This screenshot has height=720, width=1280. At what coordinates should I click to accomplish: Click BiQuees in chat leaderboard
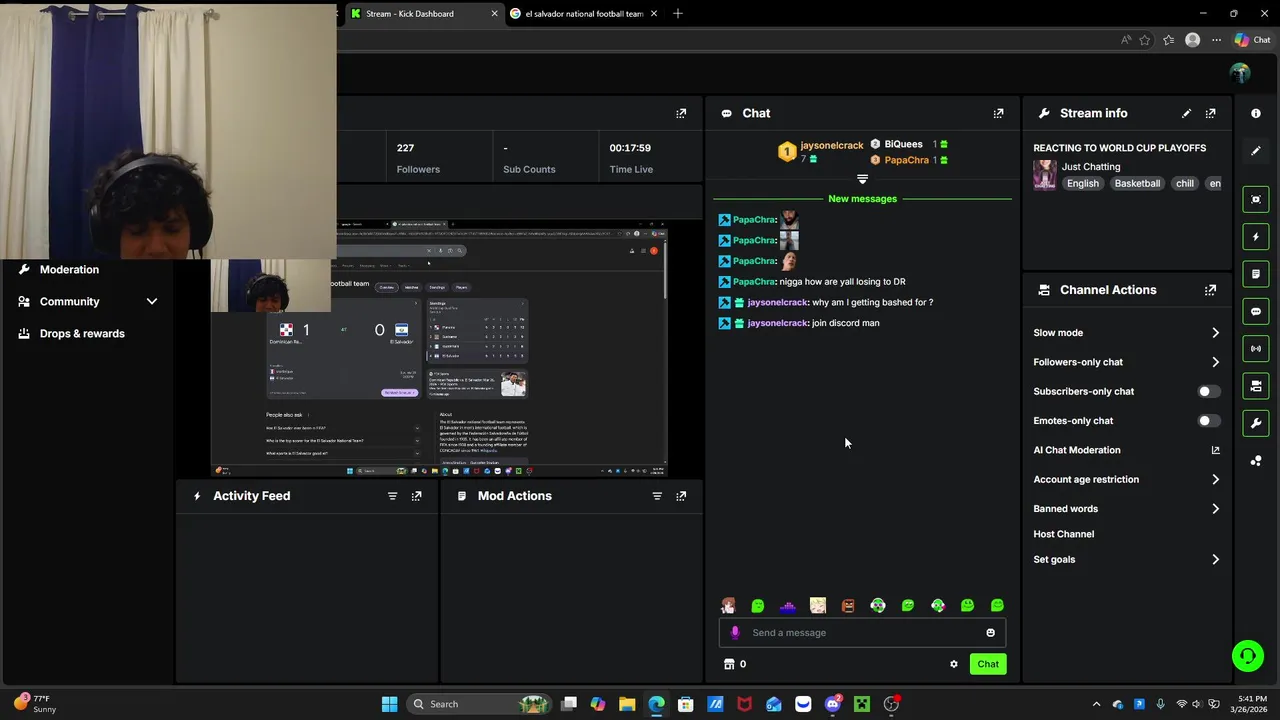(x=903, y=145)
